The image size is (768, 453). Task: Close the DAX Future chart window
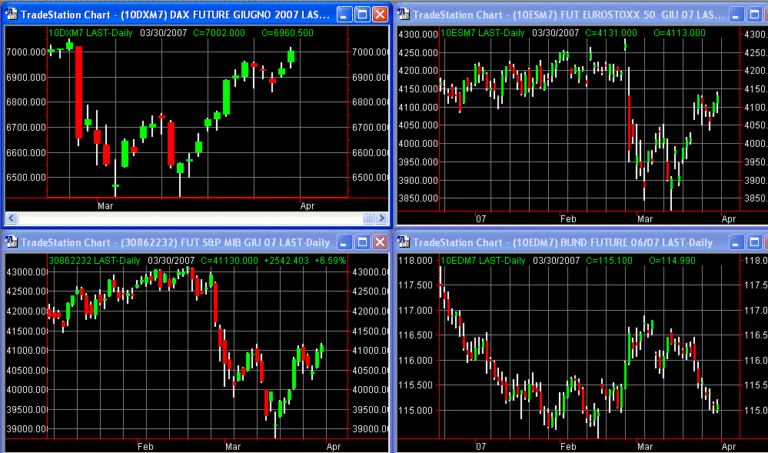379,15
